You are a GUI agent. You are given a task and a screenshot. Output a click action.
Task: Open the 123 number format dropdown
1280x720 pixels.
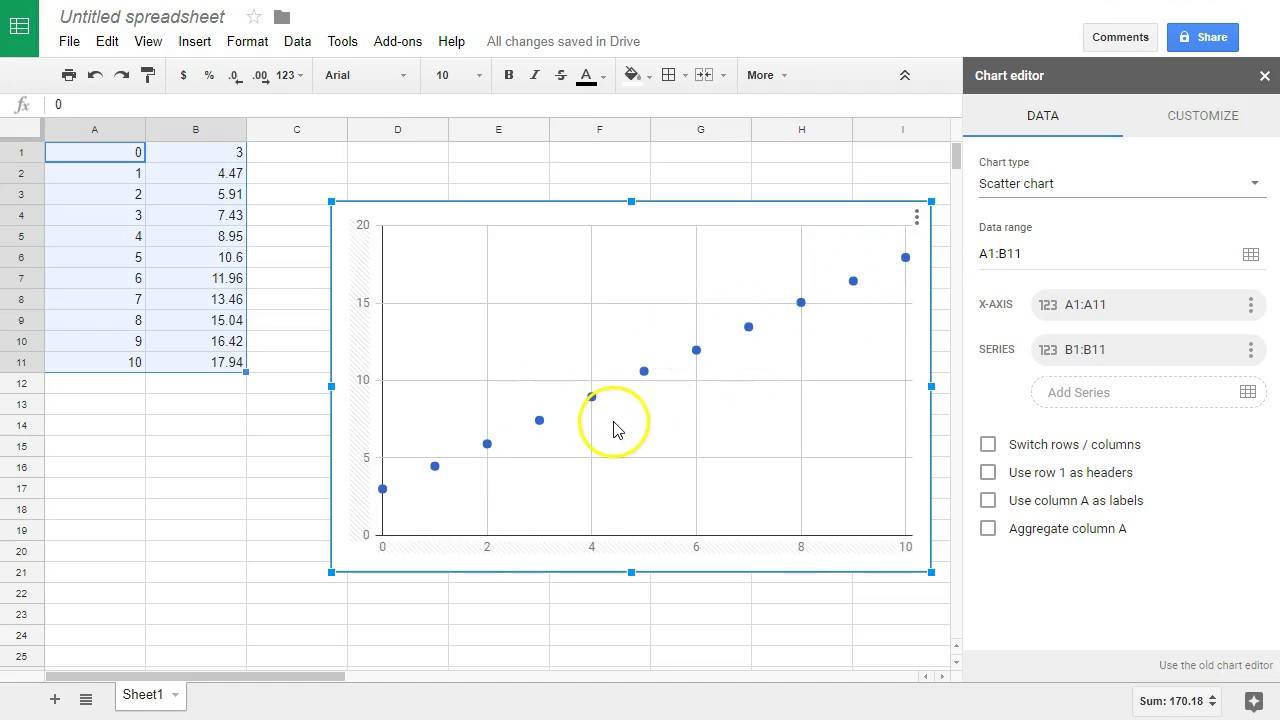[290, 75]
